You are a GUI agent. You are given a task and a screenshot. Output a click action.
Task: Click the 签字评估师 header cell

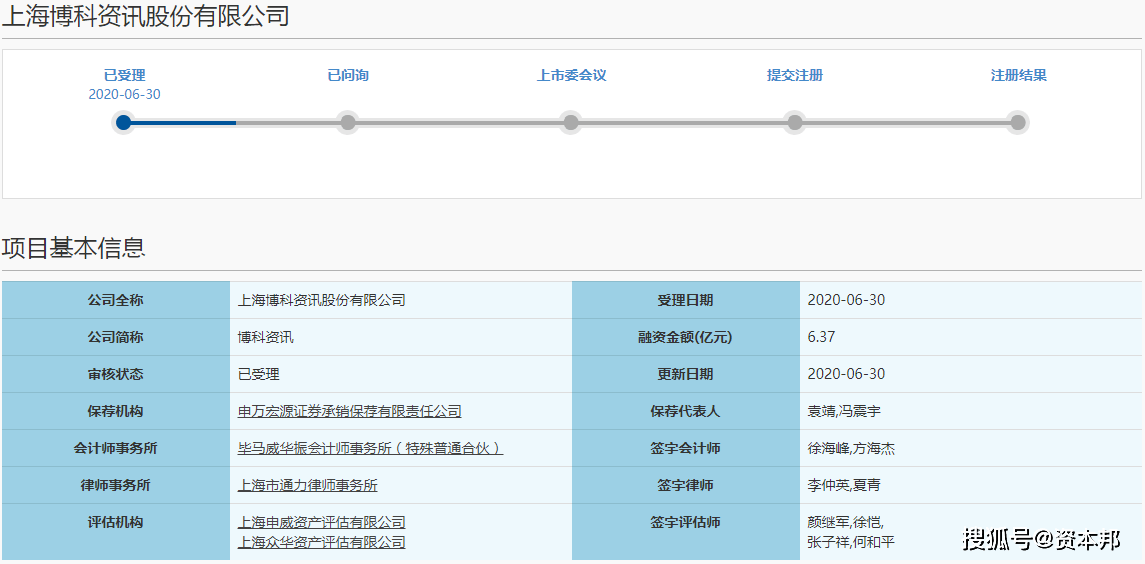pos(686,532)
